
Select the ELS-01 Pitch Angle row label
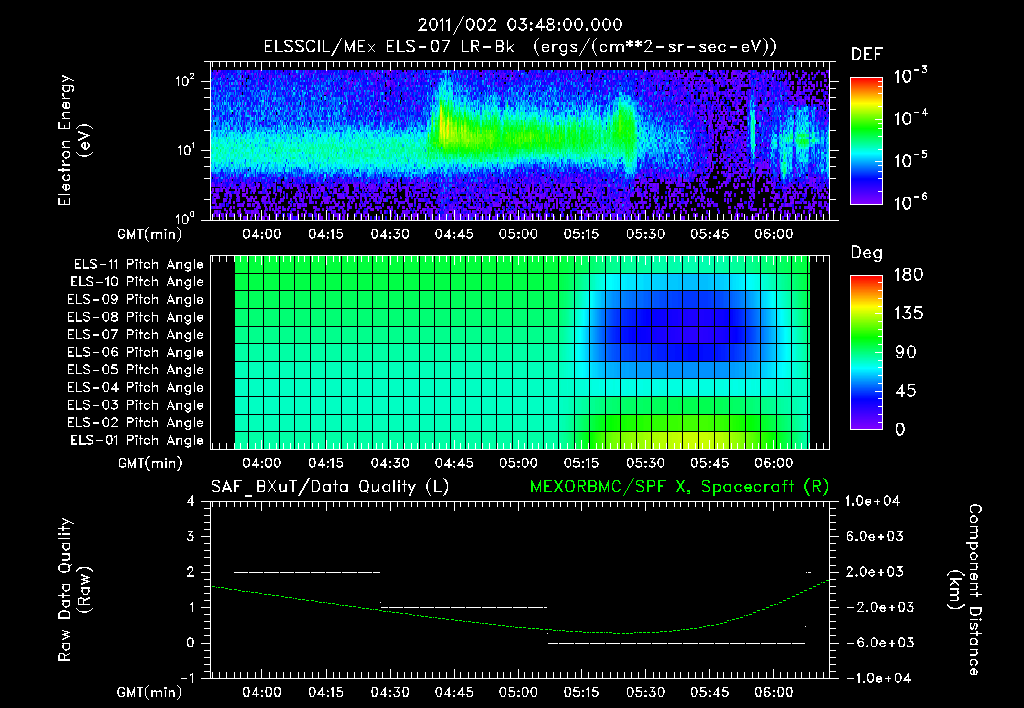pos(137,440)
